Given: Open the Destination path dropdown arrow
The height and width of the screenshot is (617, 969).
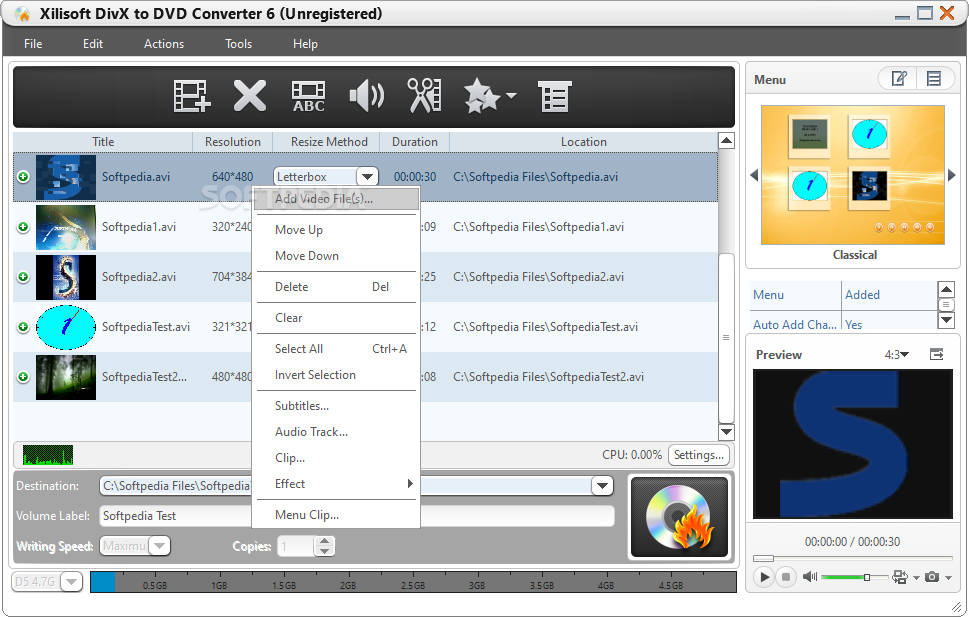Looking at the screenshot, I should pos(602,486).
